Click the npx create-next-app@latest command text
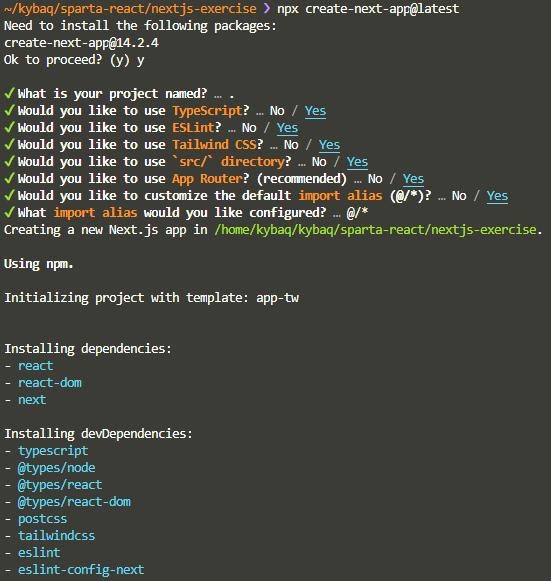 pos(368,9)
